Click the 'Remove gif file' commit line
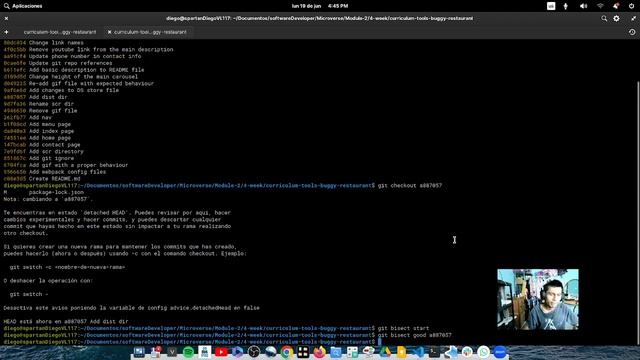The height and width of the screenshot is (360, 640). click(40, 111)
